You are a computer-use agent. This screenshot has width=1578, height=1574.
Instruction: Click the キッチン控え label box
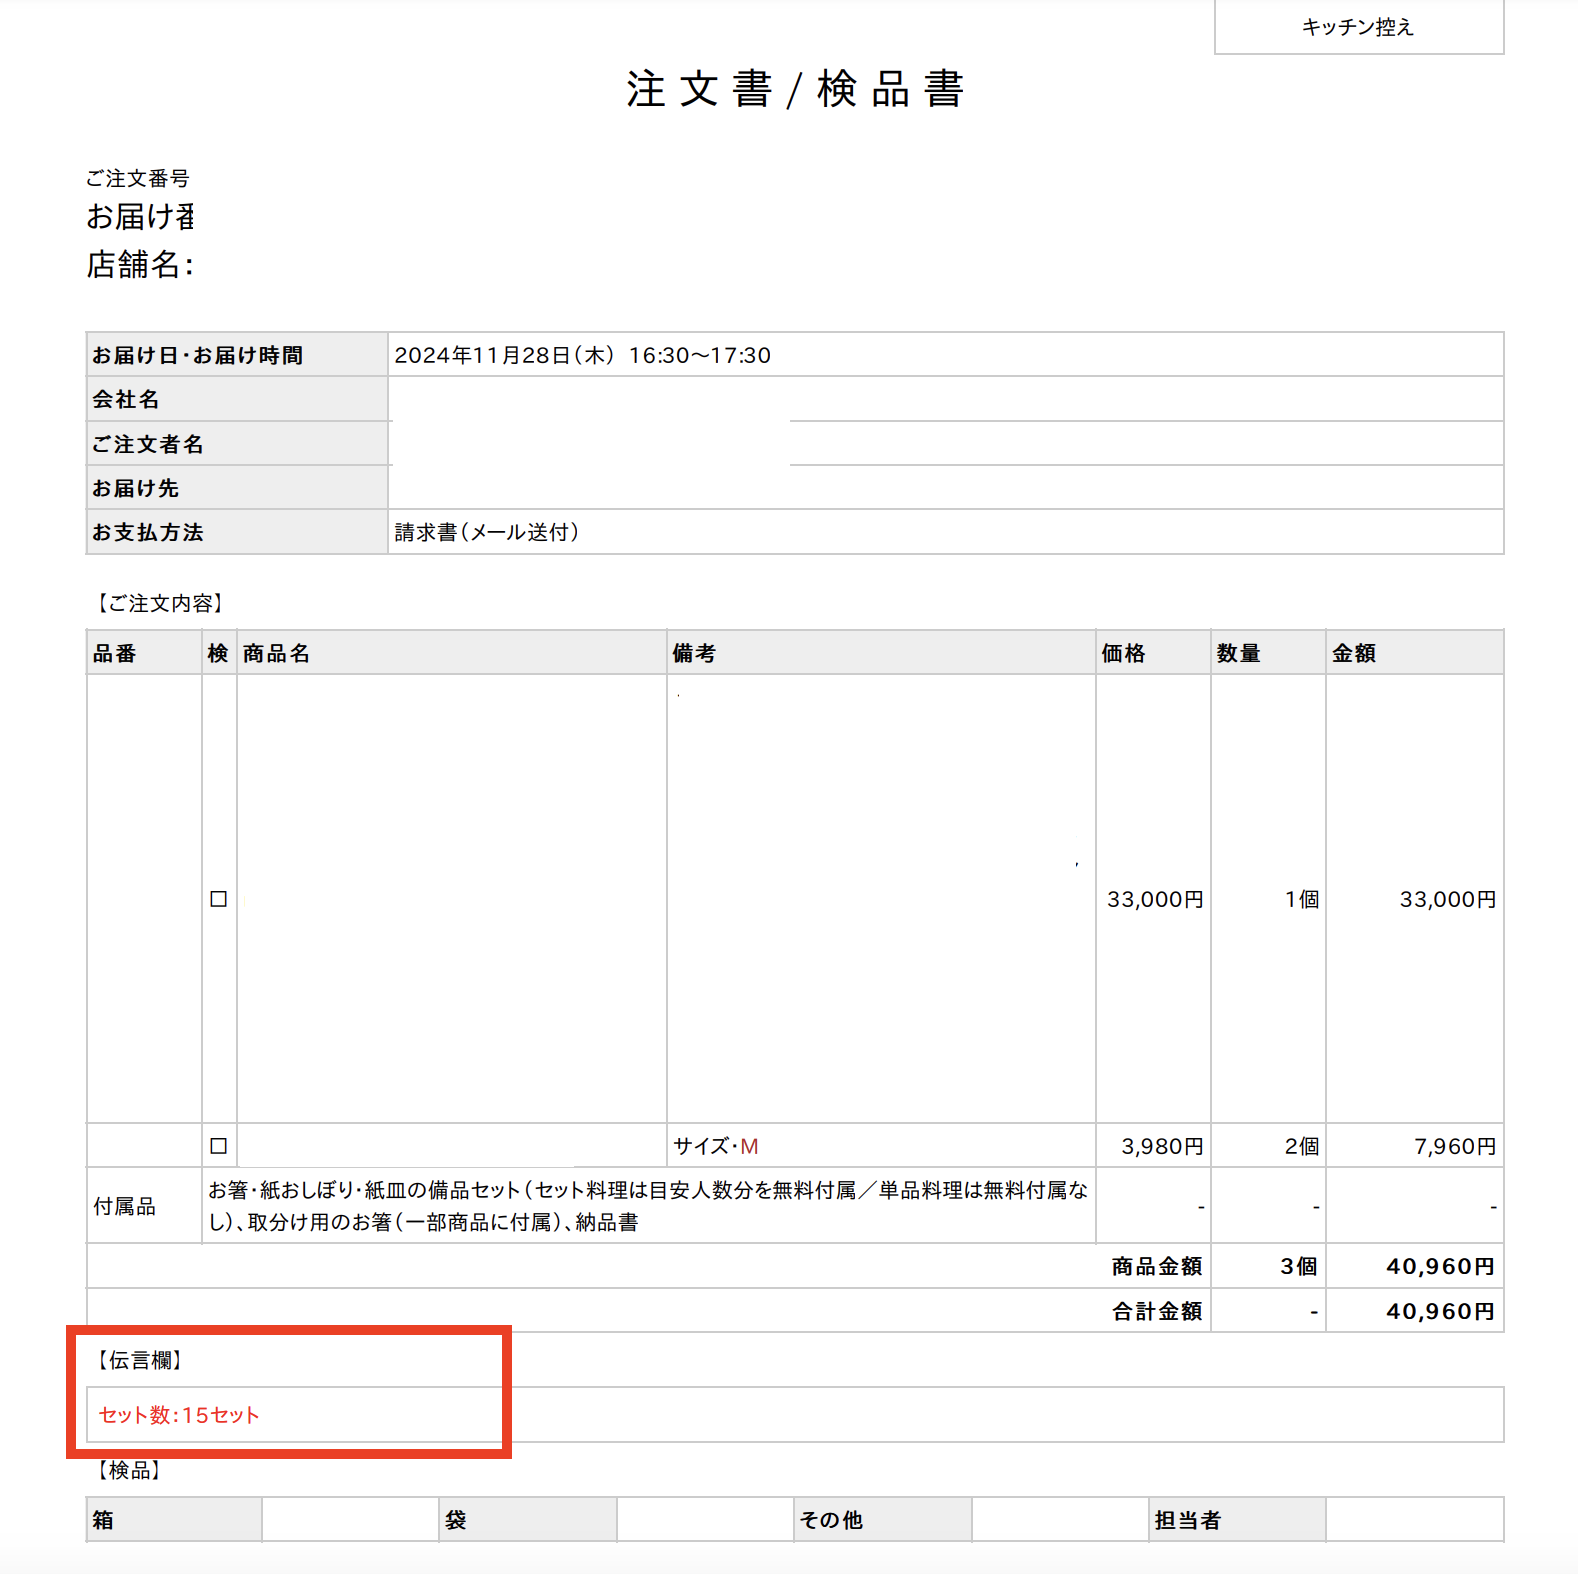click(1359, 27)
